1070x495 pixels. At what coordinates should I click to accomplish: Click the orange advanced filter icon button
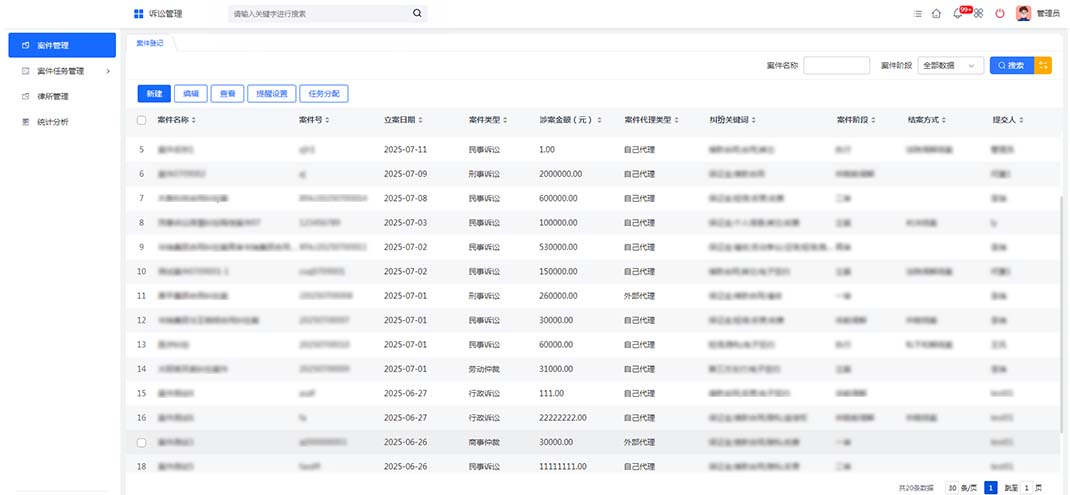pyautogui.click(x=1044, y=65)
